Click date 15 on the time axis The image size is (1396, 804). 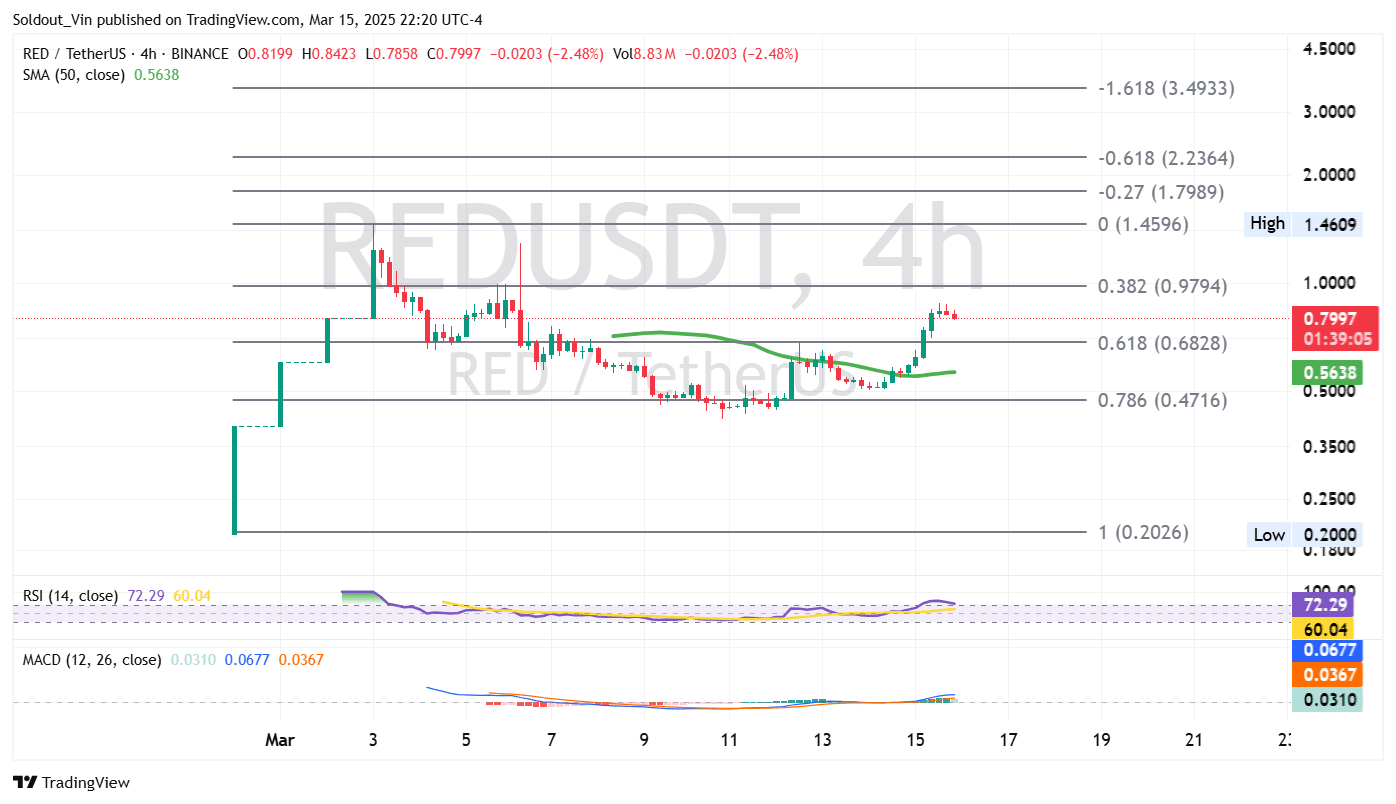coord(916,740)
